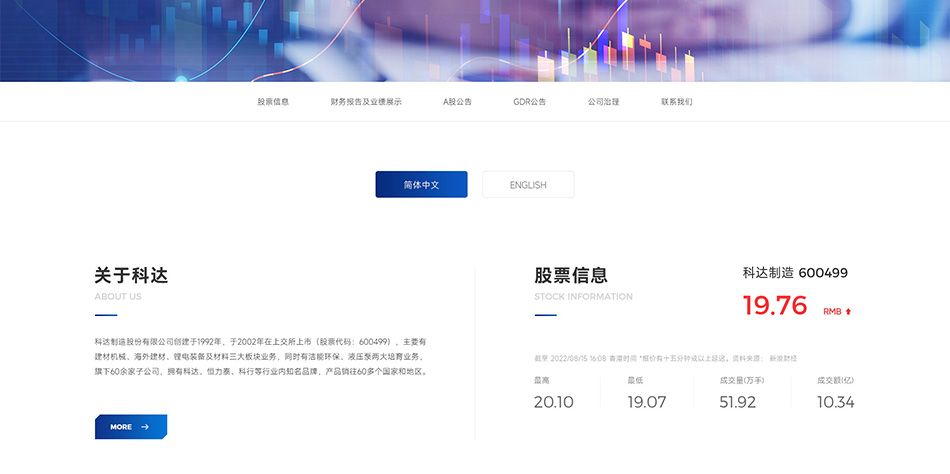Click the 最低 value 19.07
The image size is (950, 474).
pyautogui.click(x=646, y=402)
